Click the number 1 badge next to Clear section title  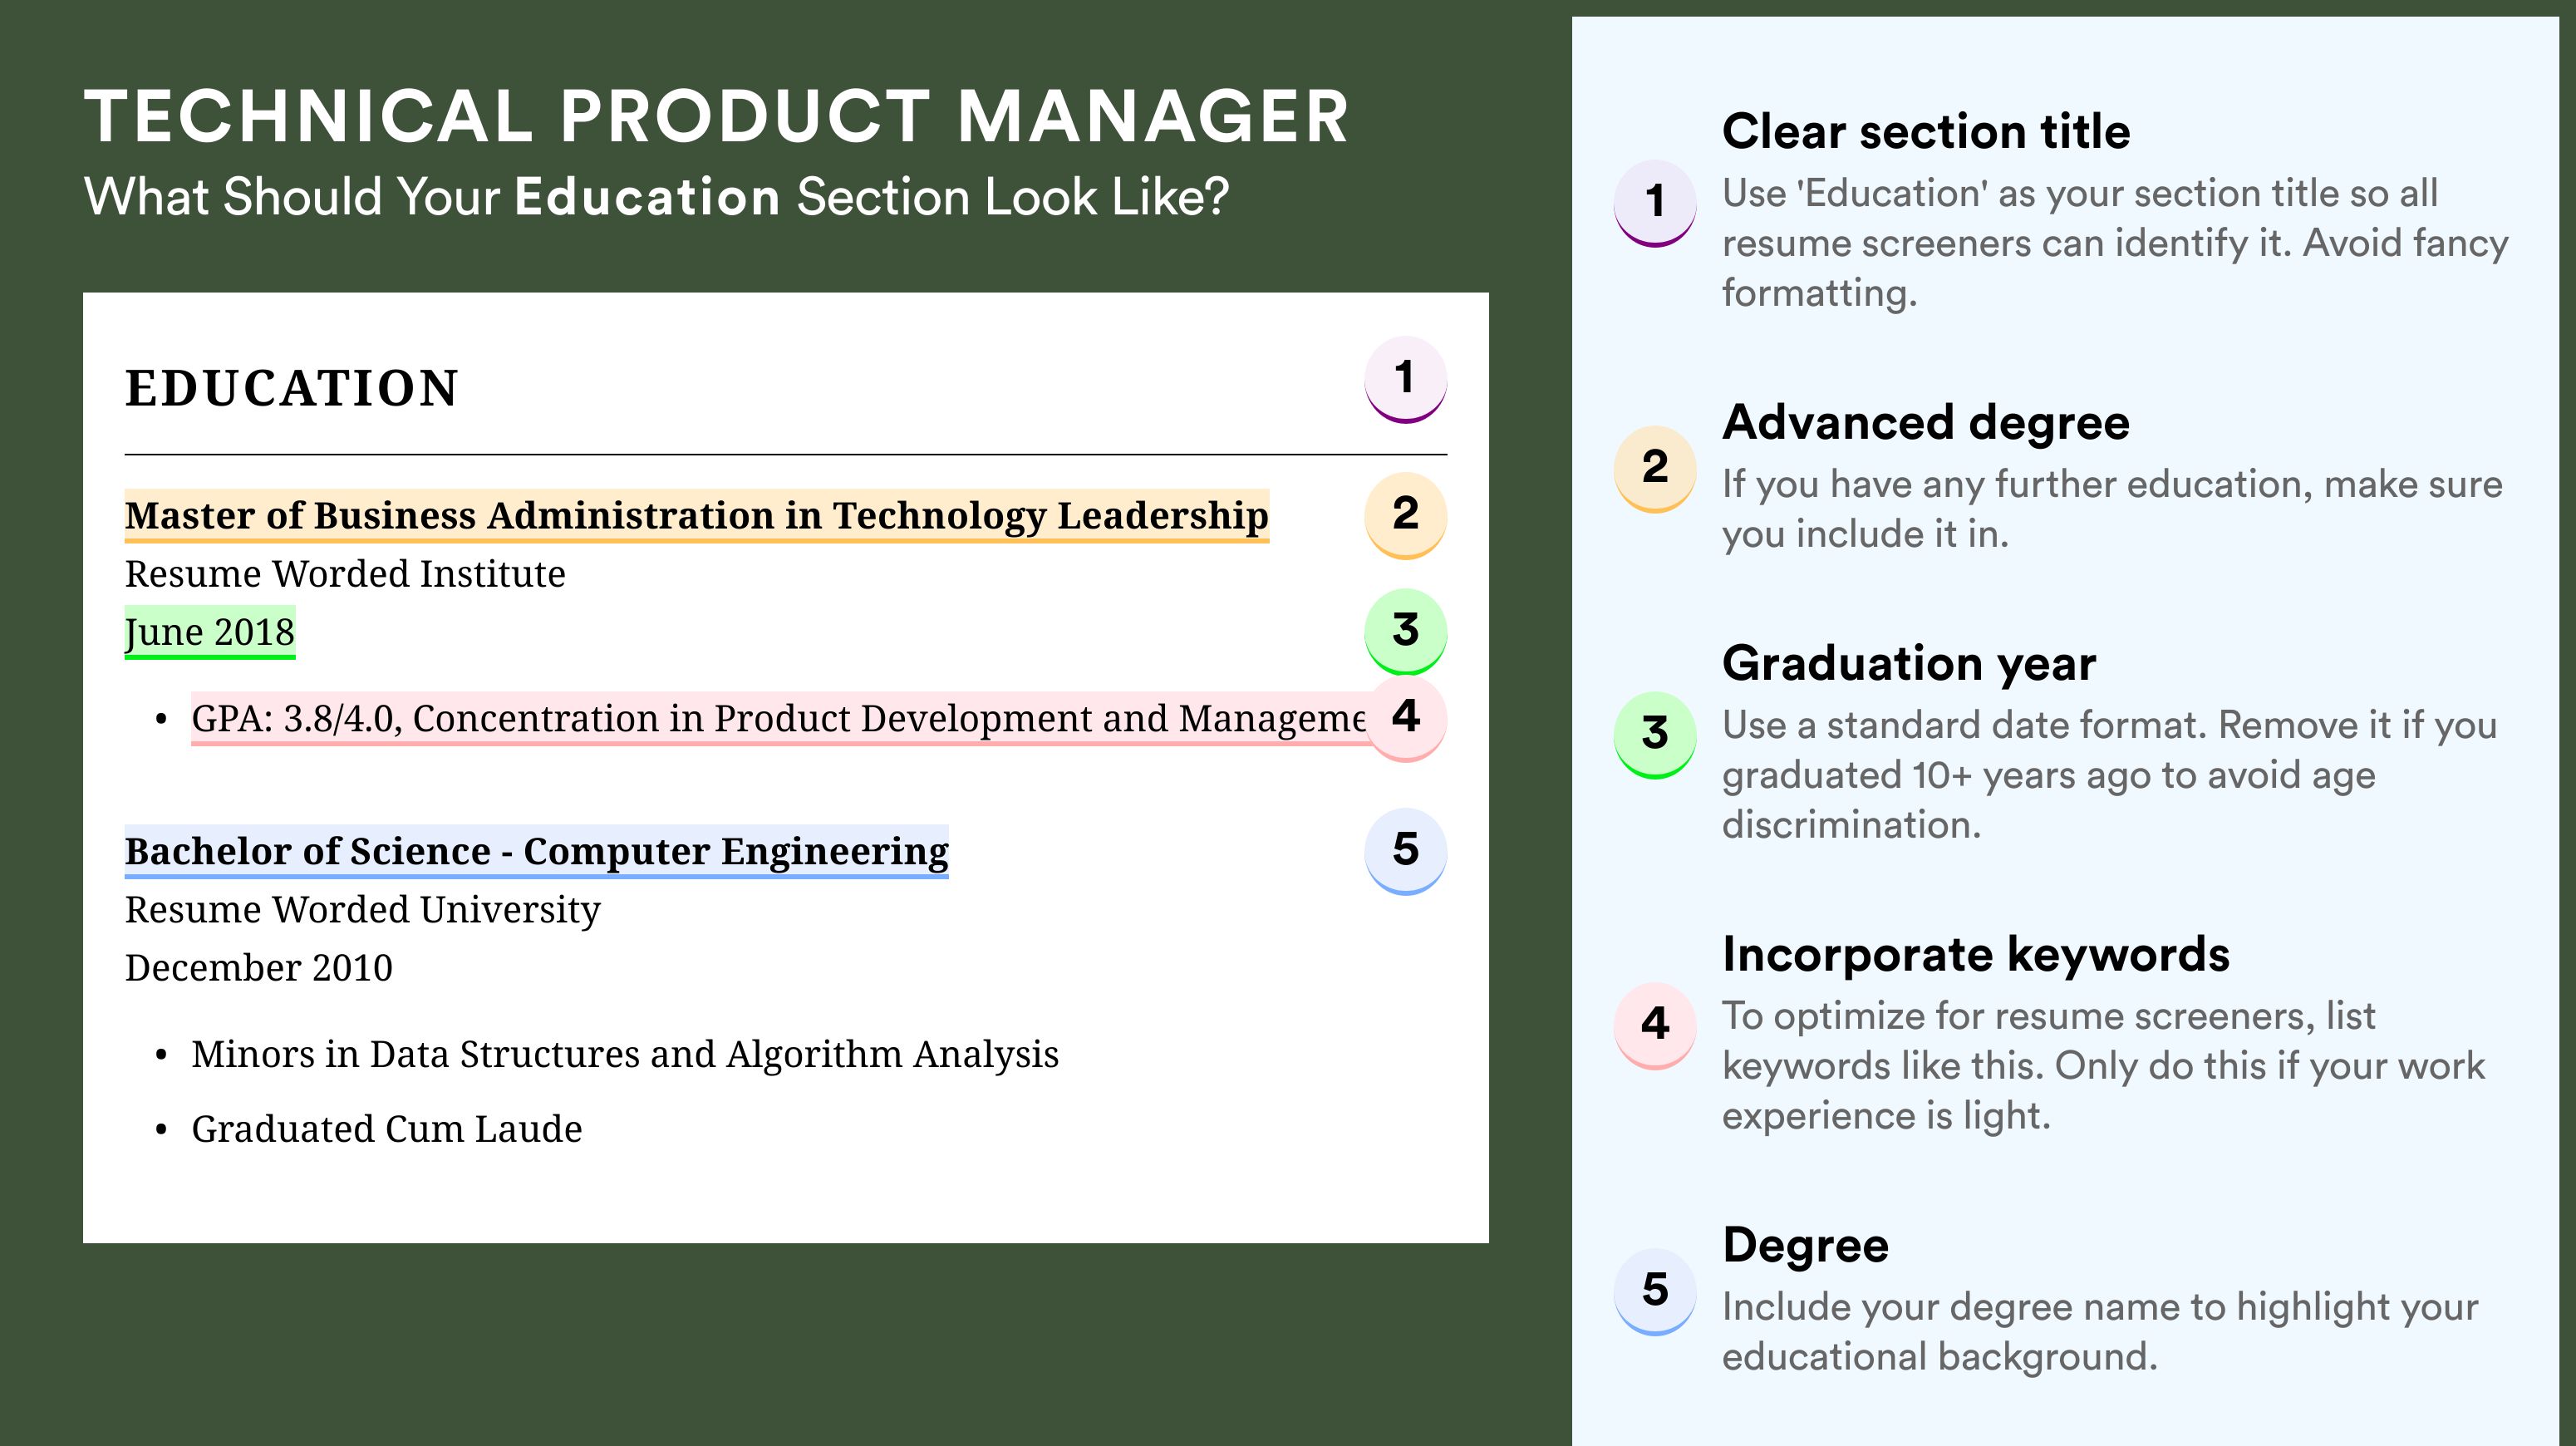[1655, 203]
